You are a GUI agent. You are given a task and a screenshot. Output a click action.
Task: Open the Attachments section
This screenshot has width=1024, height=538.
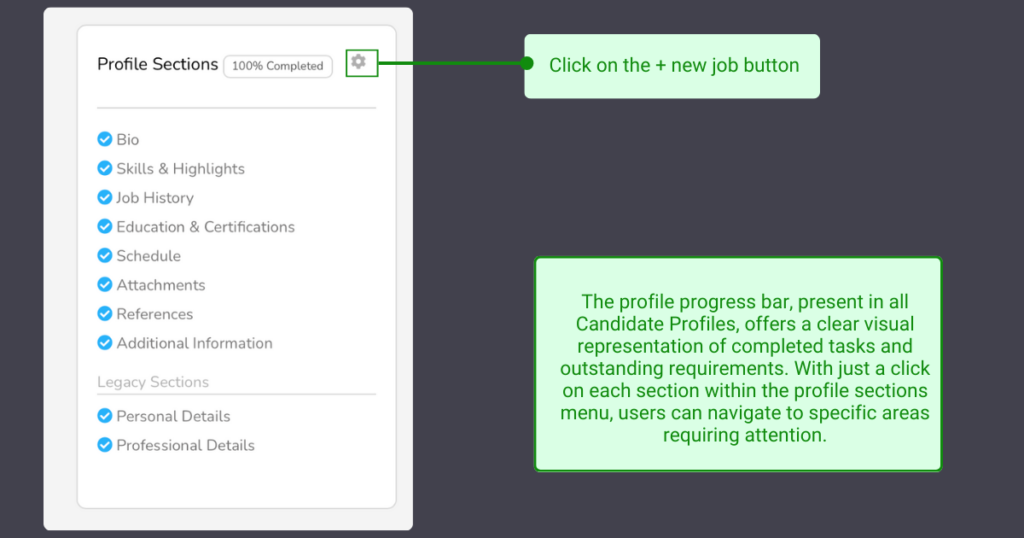(160, 285)
